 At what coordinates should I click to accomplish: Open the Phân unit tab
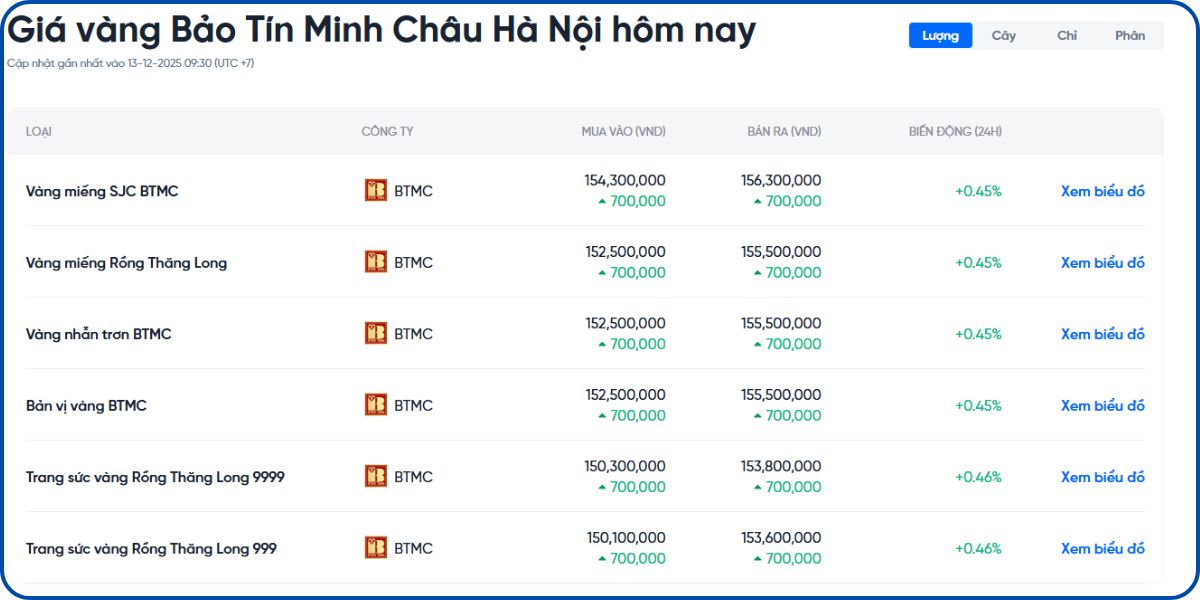pos(1131,35)
